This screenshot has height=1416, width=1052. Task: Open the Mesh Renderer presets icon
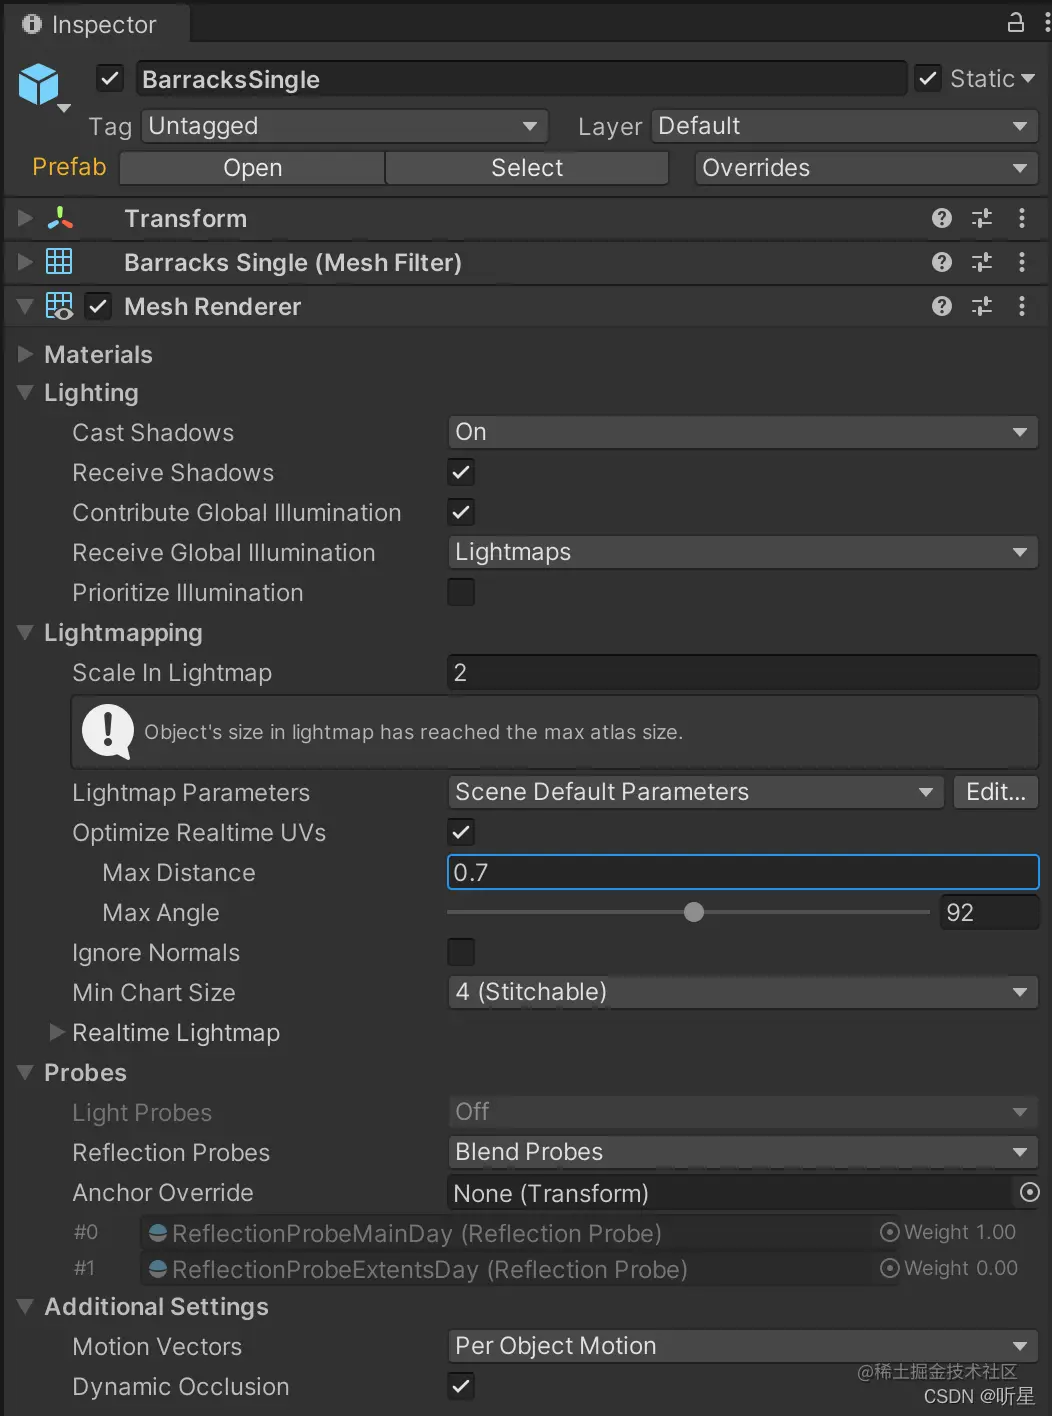click(981, 306)
